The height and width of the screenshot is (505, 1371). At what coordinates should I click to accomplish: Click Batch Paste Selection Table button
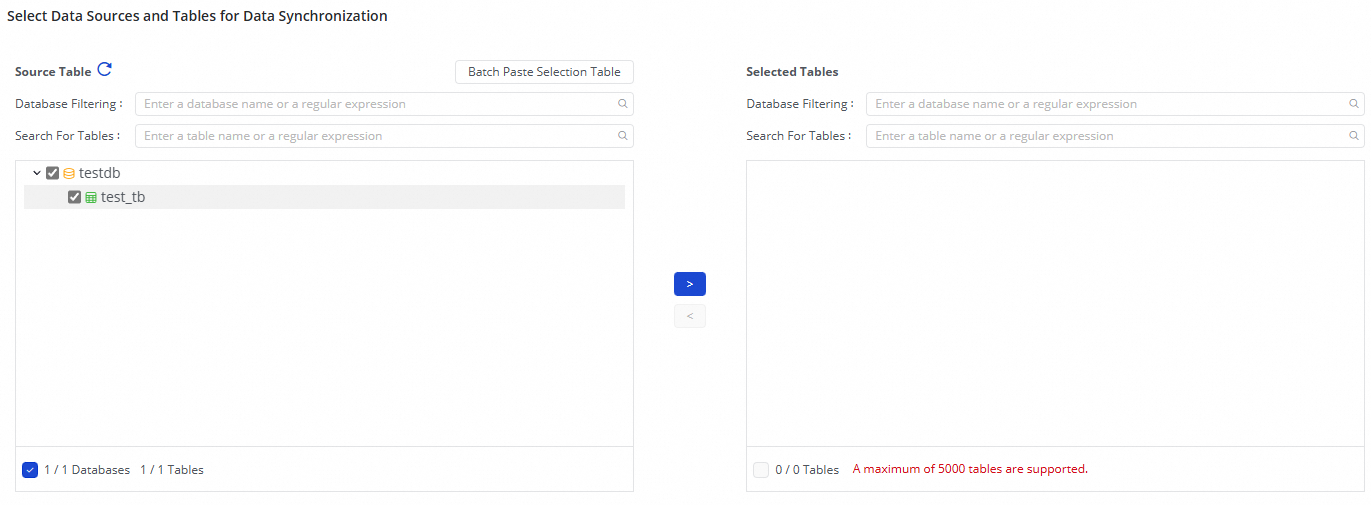pyautogui.click(x=544, y=72)
